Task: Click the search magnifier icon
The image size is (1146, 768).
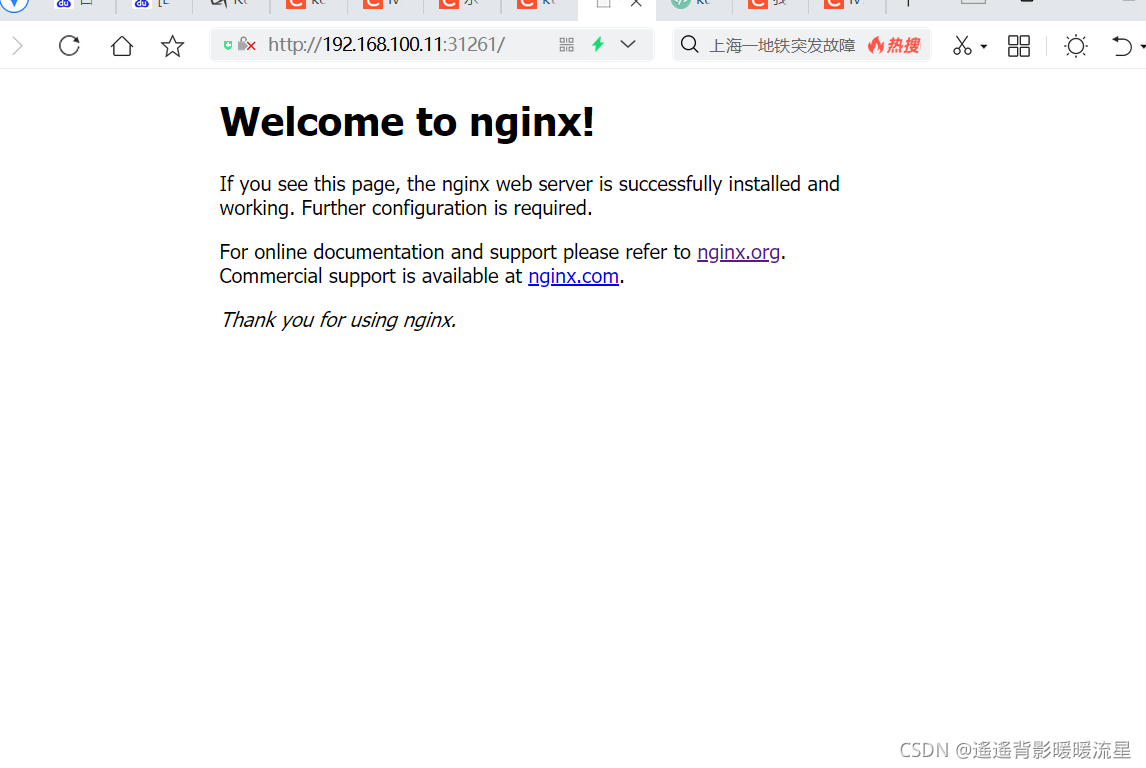Action: [x=689, y=45]
